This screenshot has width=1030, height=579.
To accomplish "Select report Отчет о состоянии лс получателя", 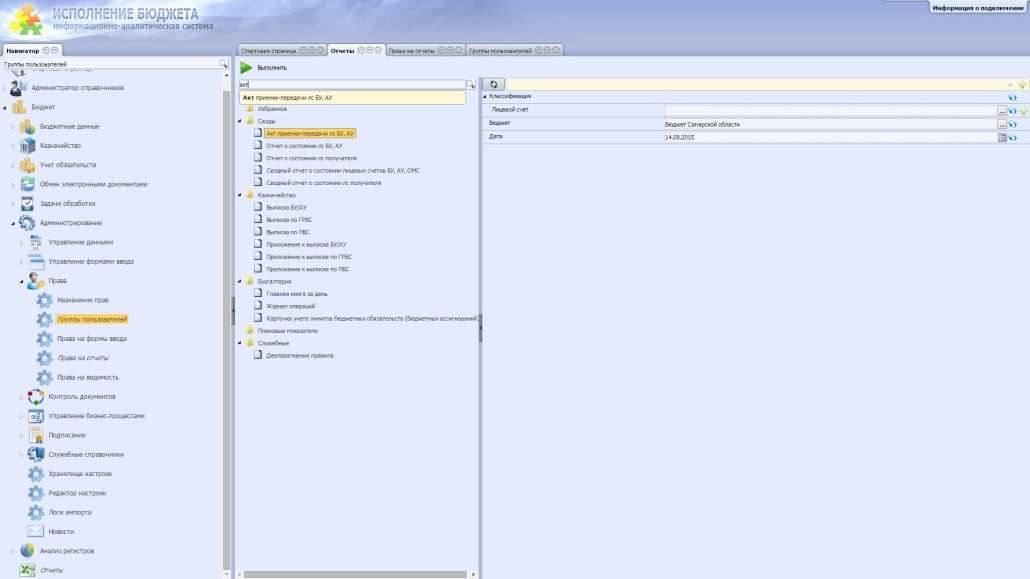I will tap(311, 158).
